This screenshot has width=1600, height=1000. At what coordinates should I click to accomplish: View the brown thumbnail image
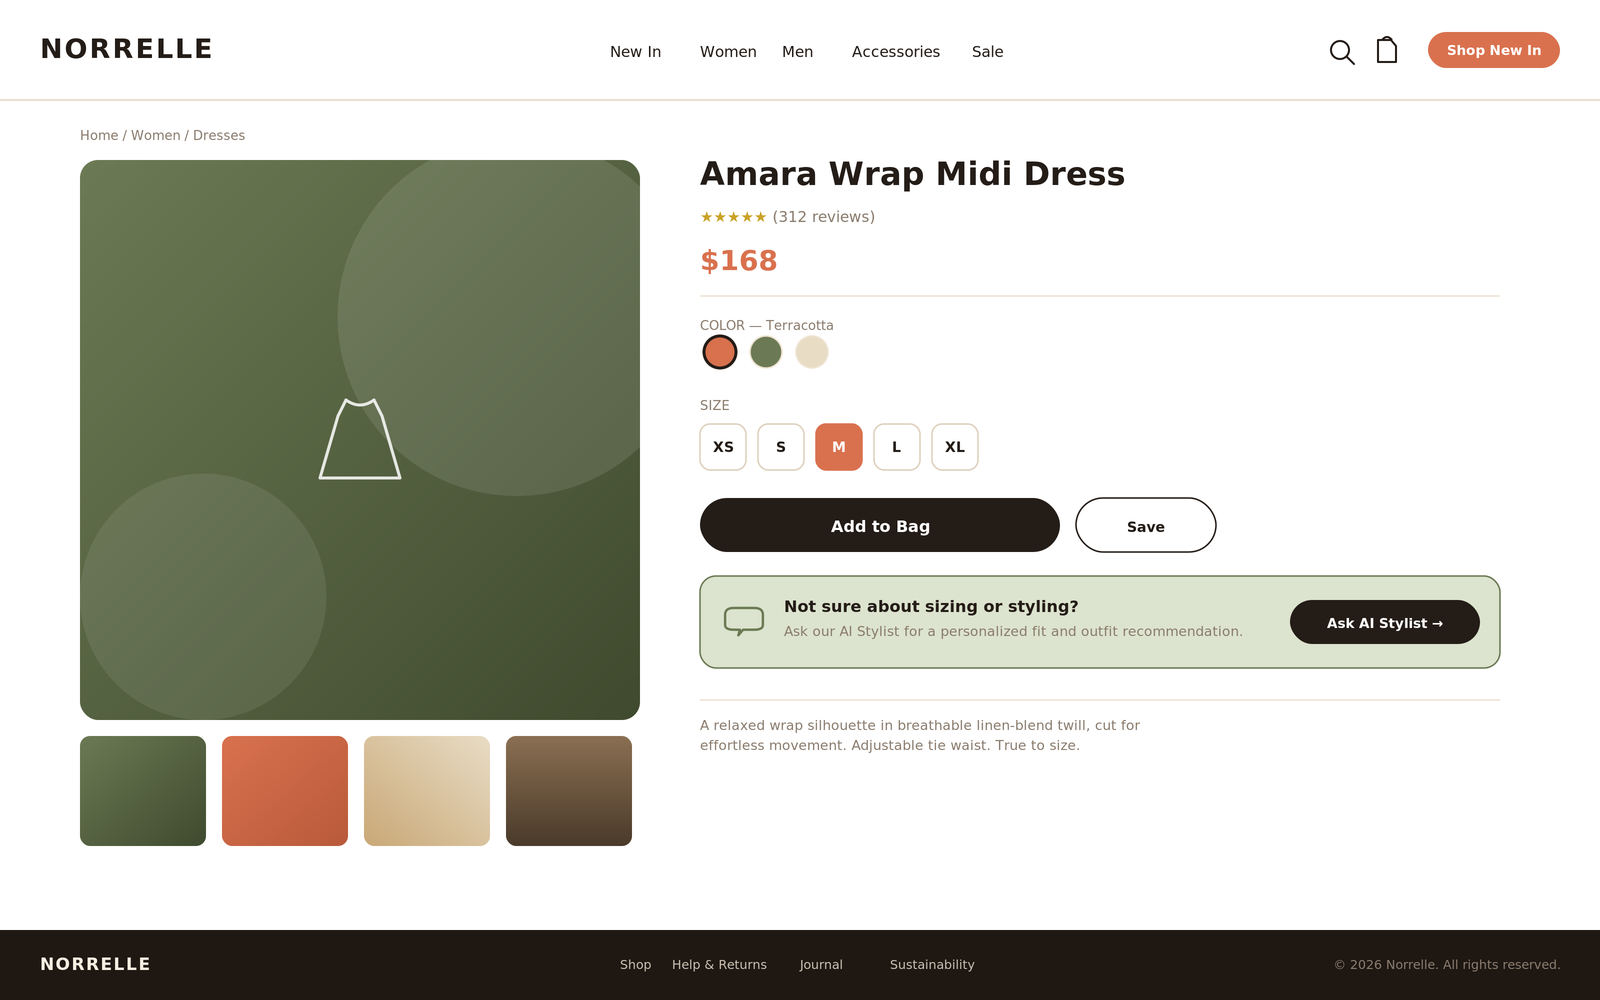coord(569,791)
